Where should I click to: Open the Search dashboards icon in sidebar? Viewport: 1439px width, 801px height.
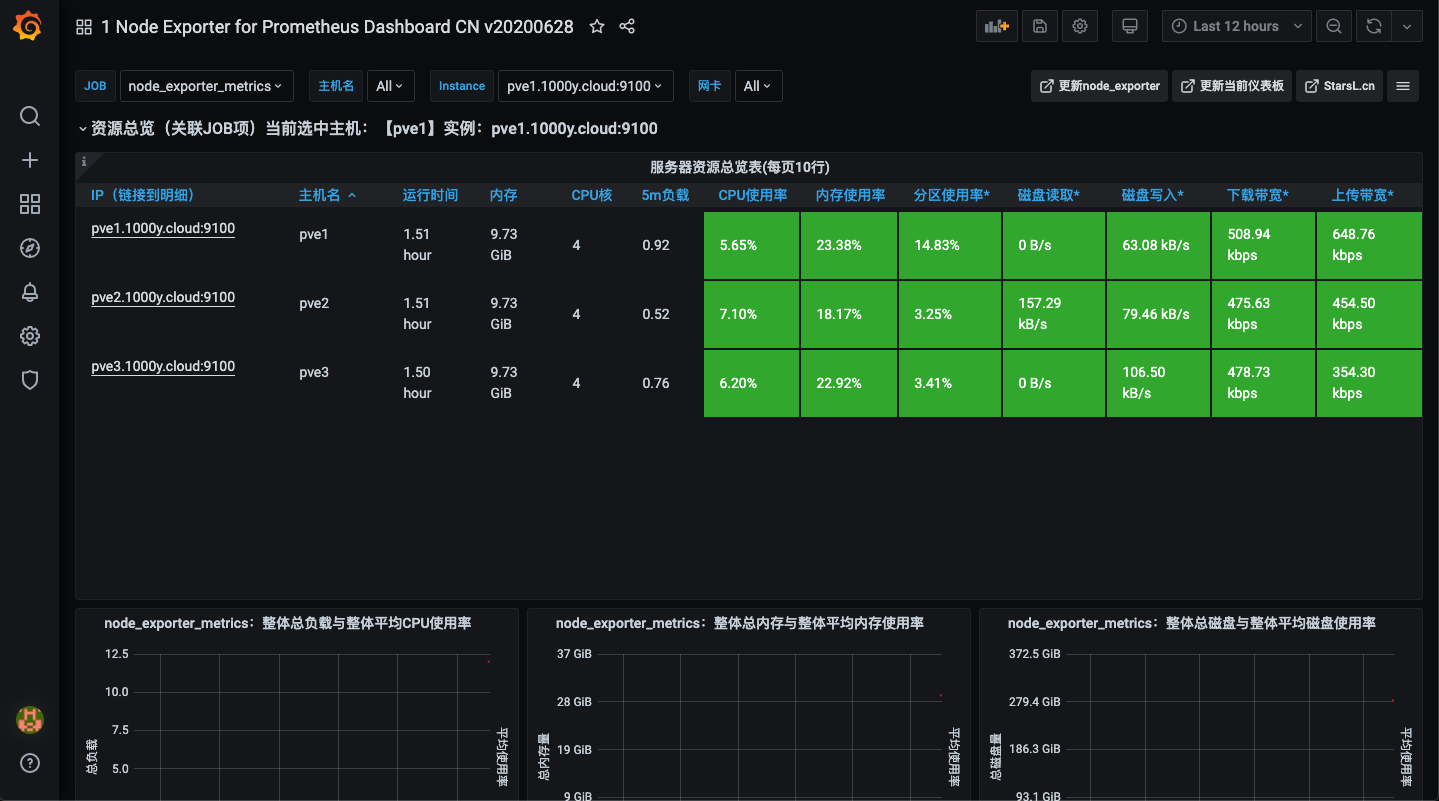coord(30,116)
